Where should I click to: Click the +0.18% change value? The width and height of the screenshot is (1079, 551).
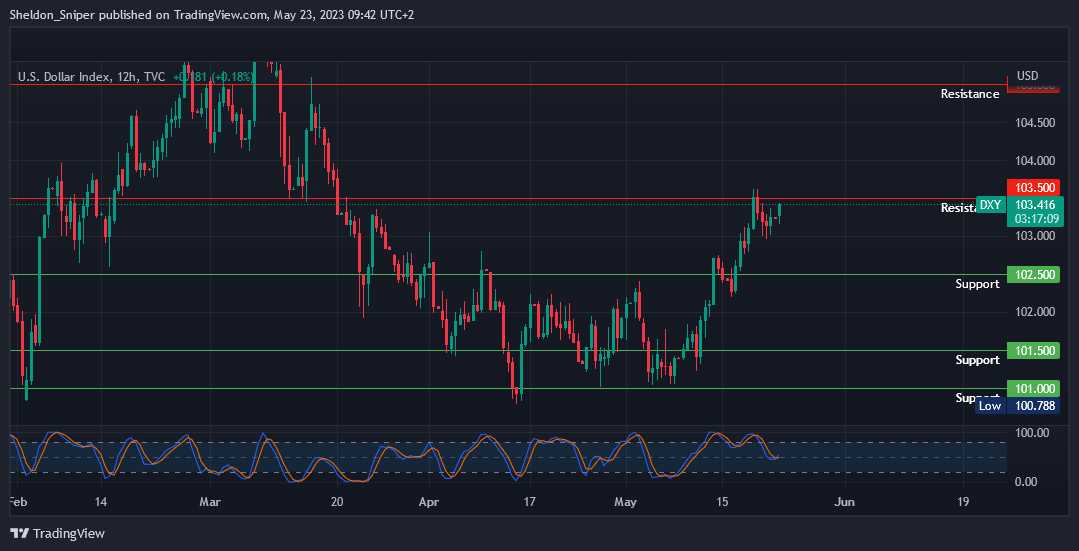[x=233, y=77]
